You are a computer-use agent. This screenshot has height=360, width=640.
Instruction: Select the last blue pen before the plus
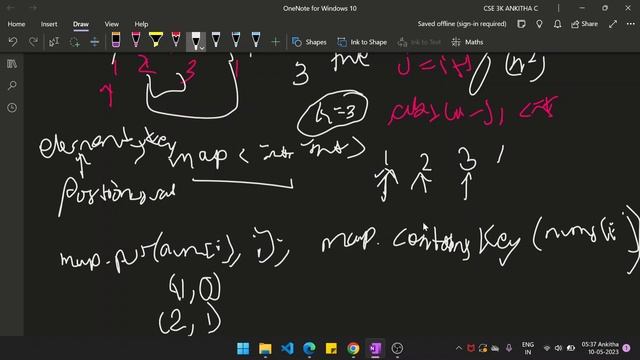pos(256,40)
